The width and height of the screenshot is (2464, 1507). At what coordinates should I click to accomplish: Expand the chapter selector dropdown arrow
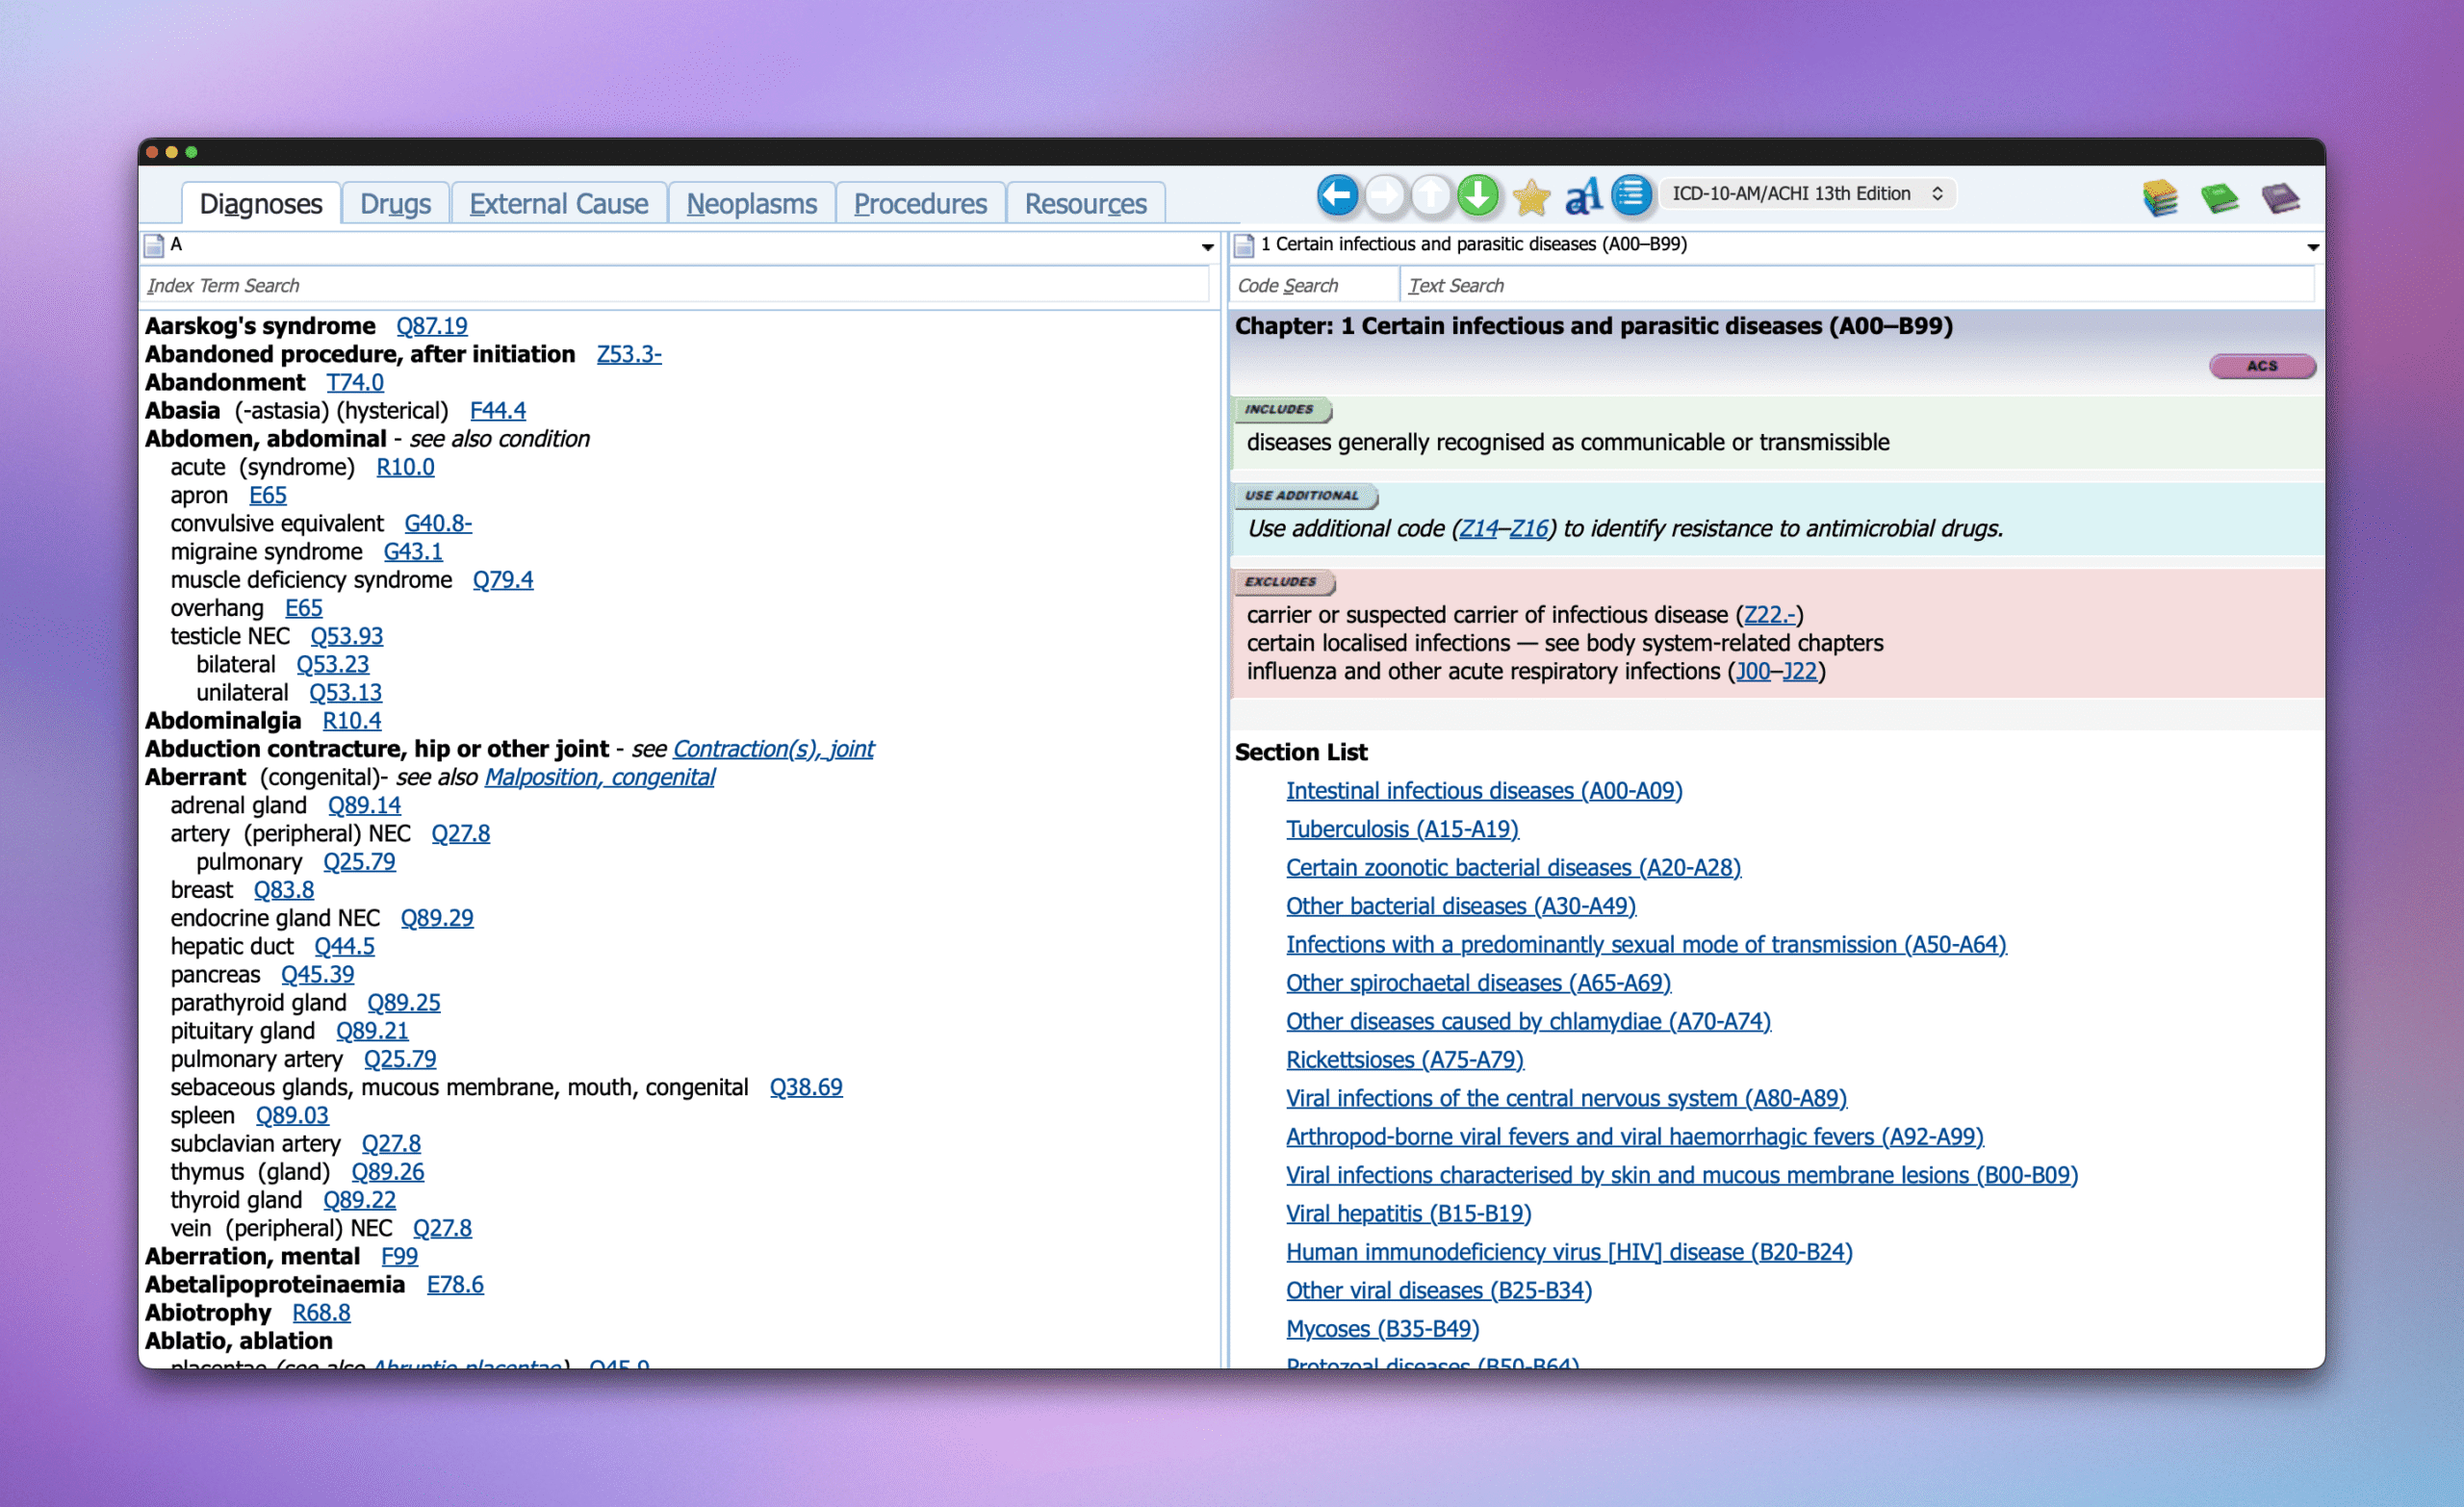[2312, 247]
